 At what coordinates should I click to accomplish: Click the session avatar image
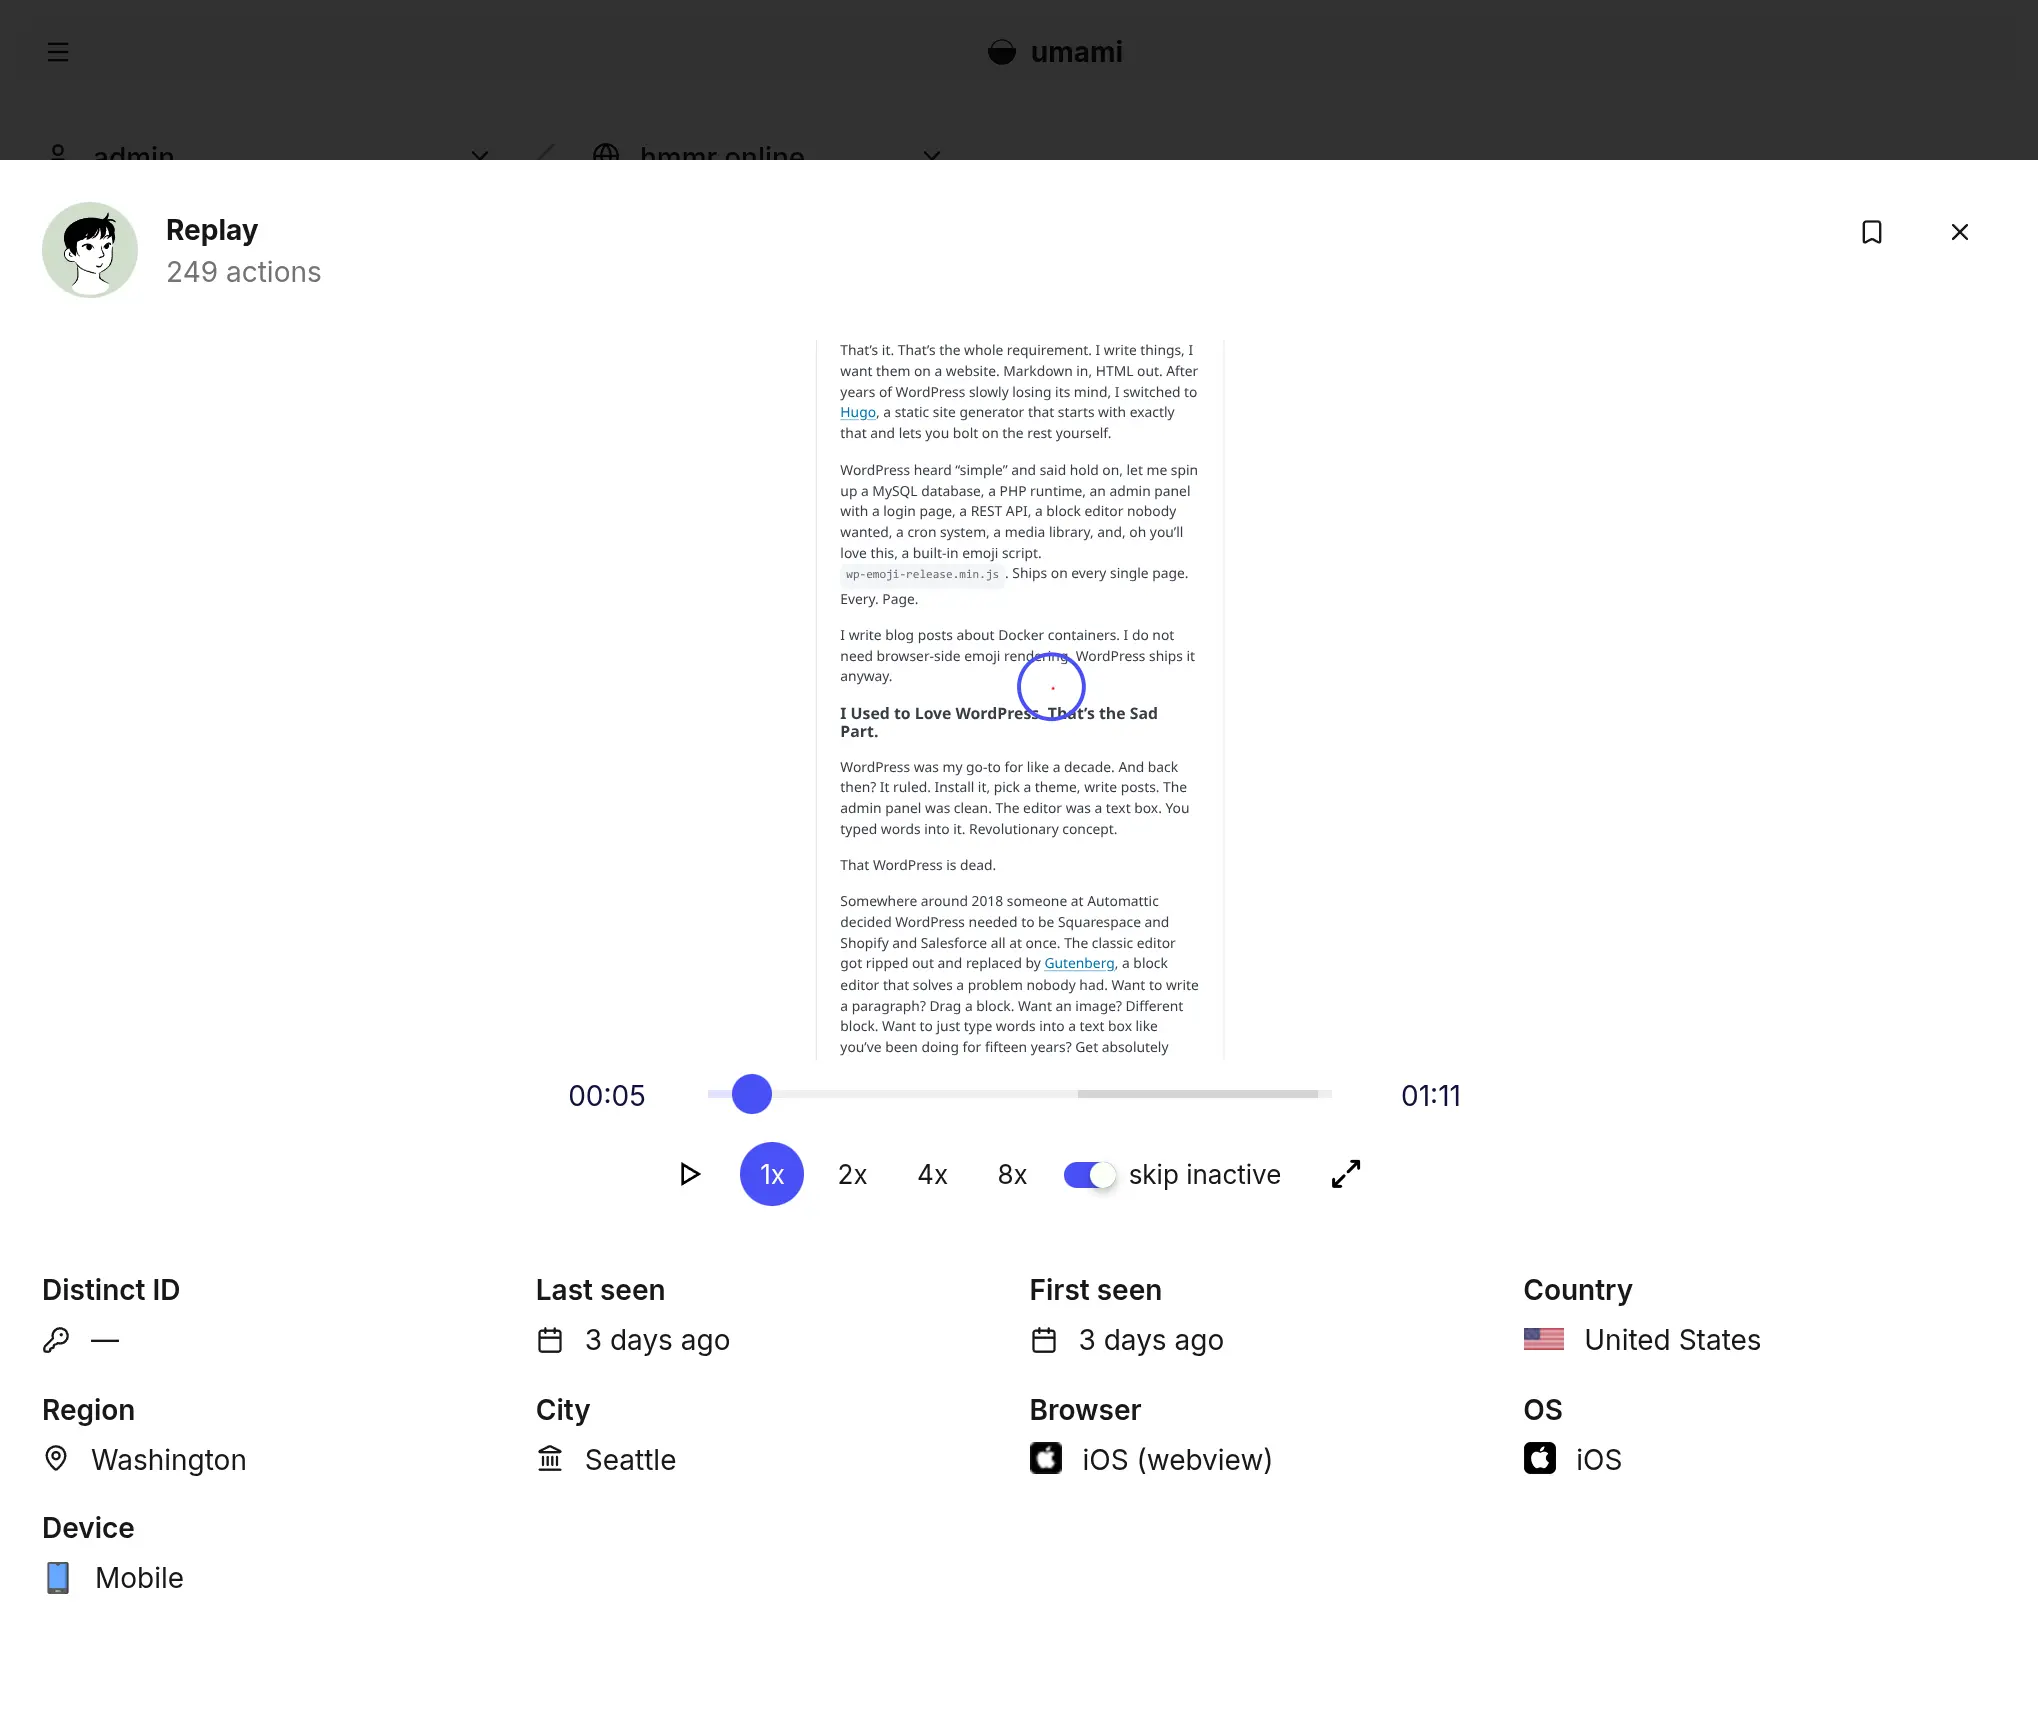90,250
